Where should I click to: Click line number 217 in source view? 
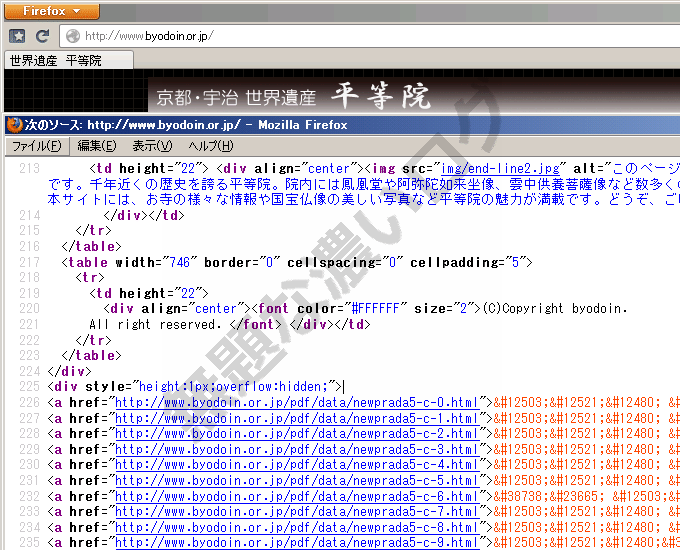click(29, 262)
